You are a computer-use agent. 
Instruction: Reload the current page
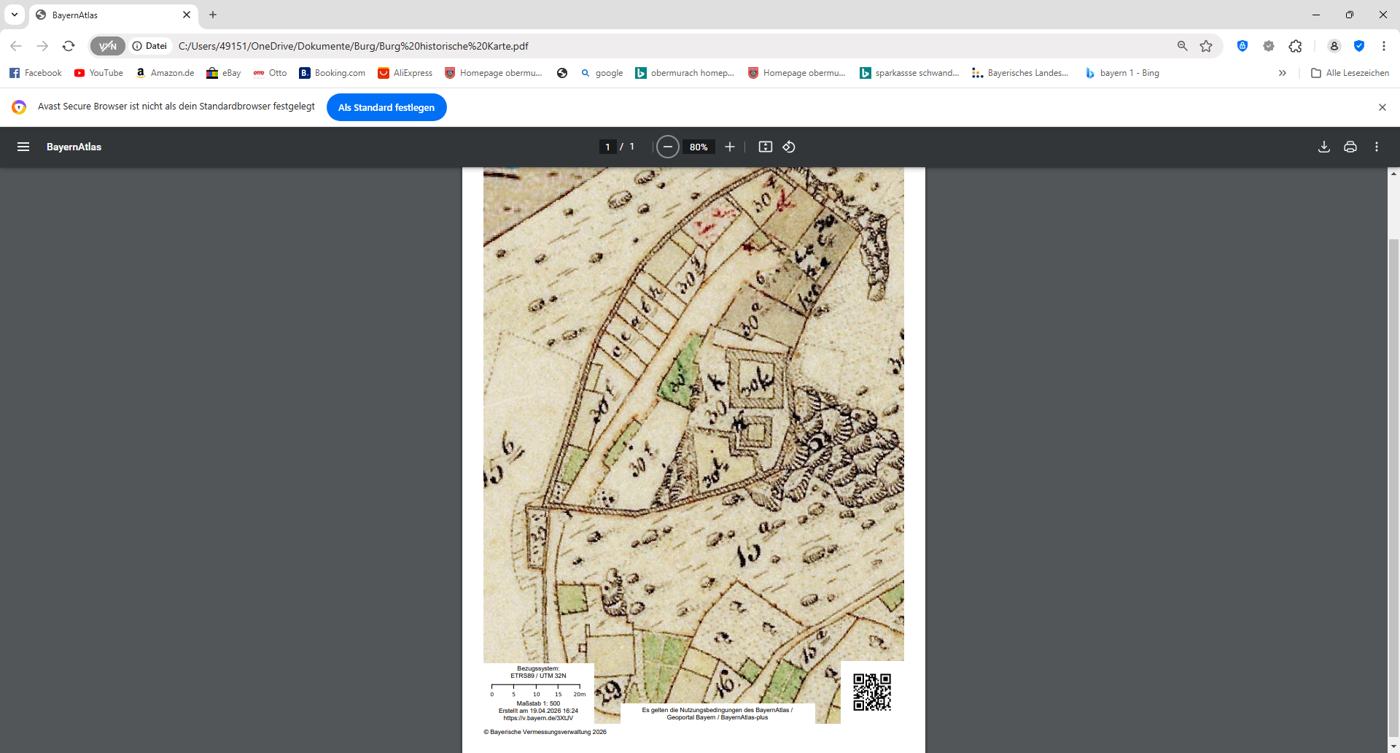[68, 46]
